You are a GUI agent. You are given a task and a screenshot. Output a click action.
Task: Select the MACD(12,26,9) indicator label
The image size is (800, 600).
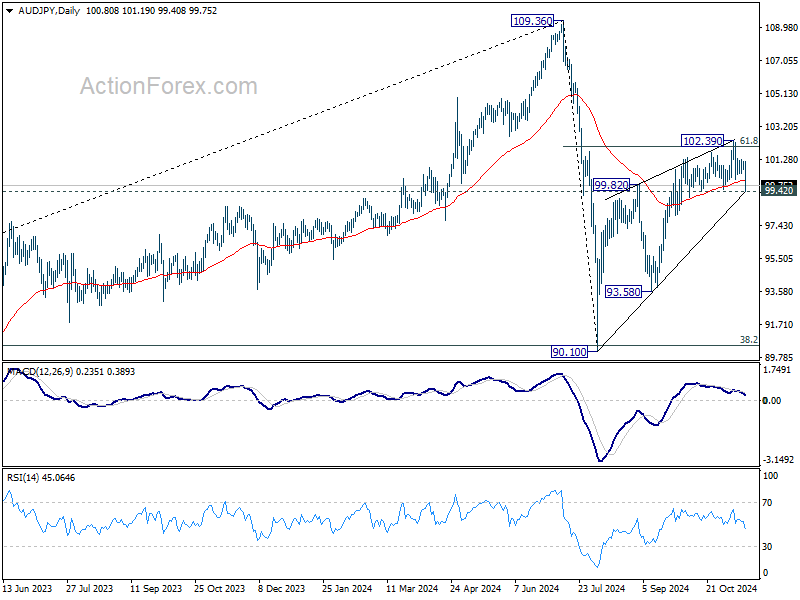coord(40,371)
